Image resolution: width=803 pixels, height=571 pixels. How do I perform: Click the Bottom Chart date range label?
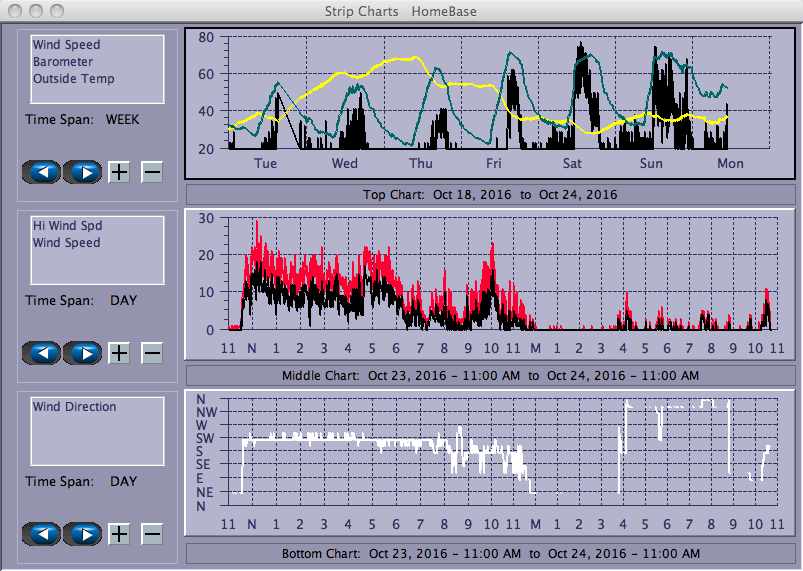point(490,553)
